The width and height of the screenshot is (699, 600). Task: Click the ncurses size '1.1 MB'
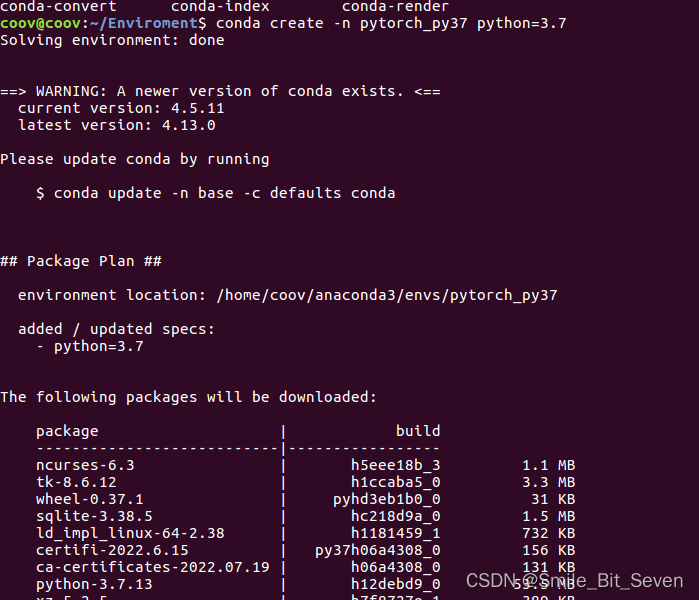point(549,465)
